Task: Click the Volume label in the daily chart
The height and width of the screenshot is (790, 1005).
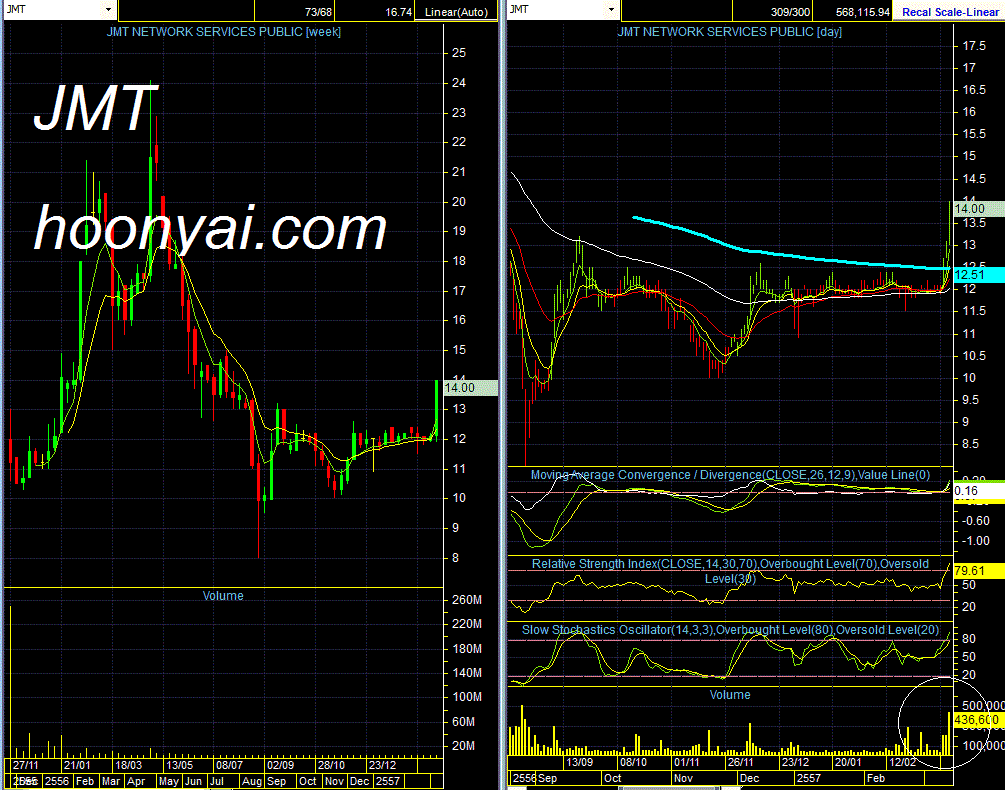Action: tap(730, 695)
